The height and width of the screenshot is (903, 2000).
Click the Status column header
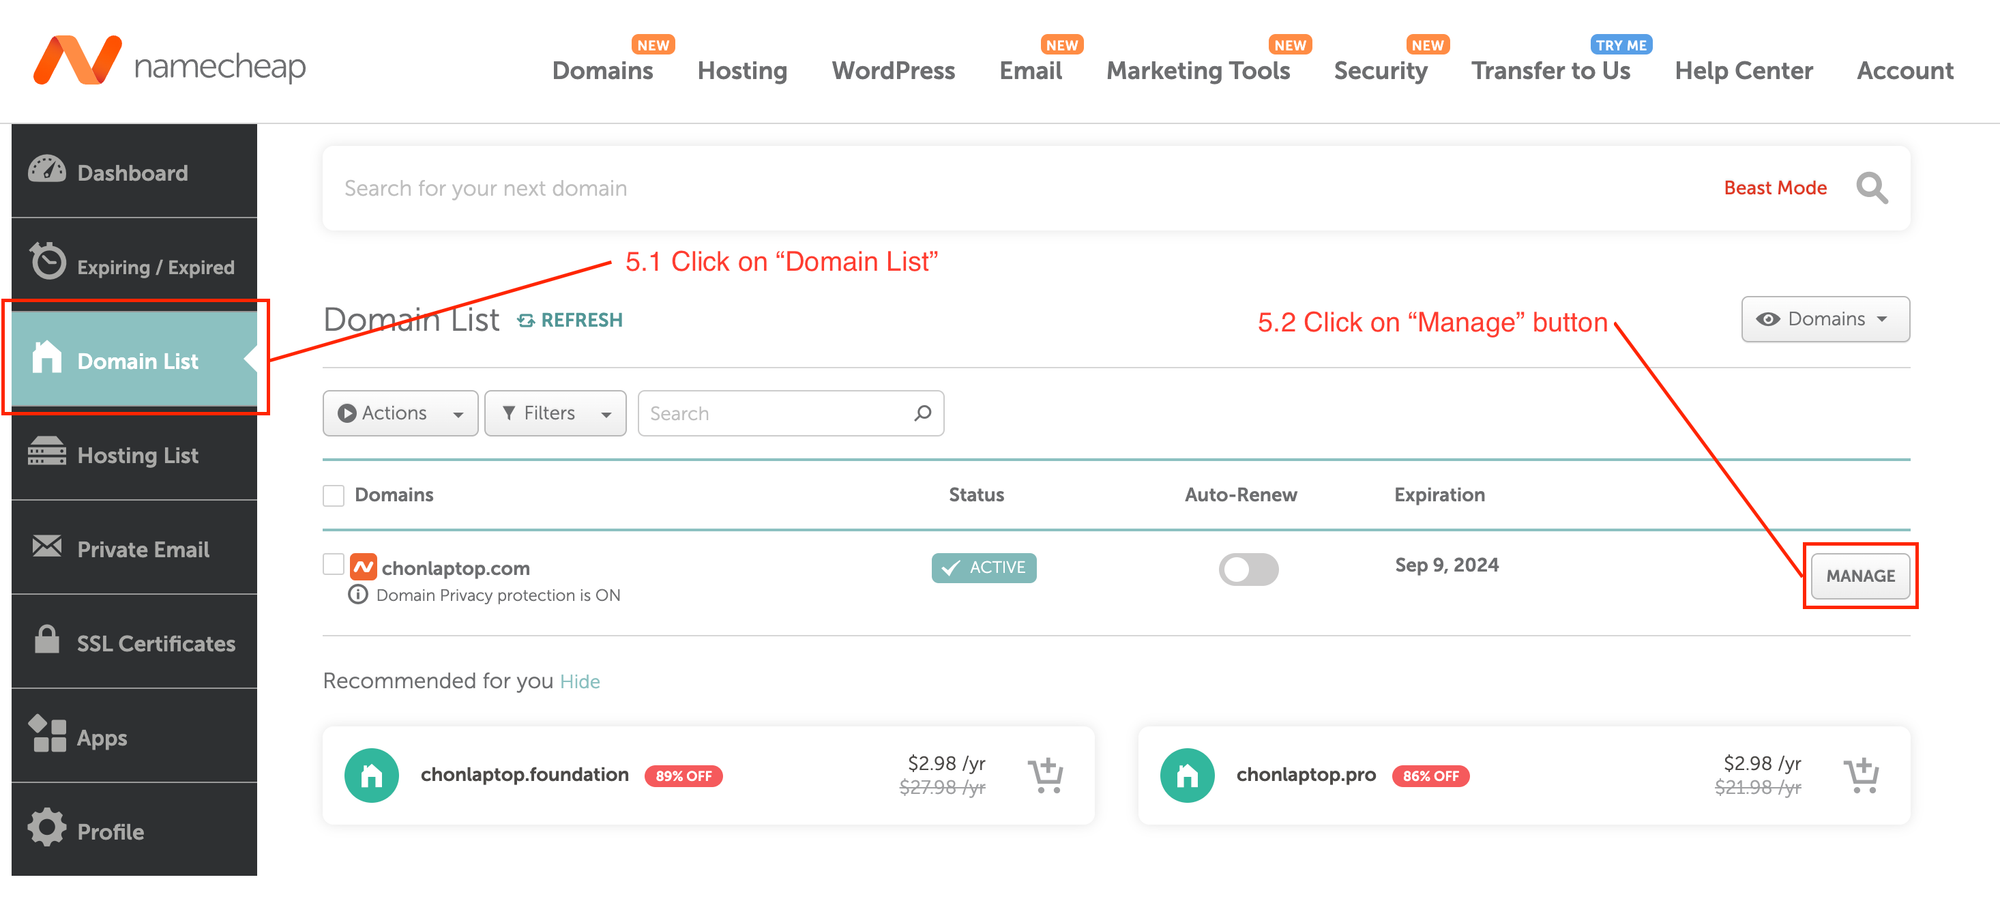pyautogui.click(x=976, y=495)
